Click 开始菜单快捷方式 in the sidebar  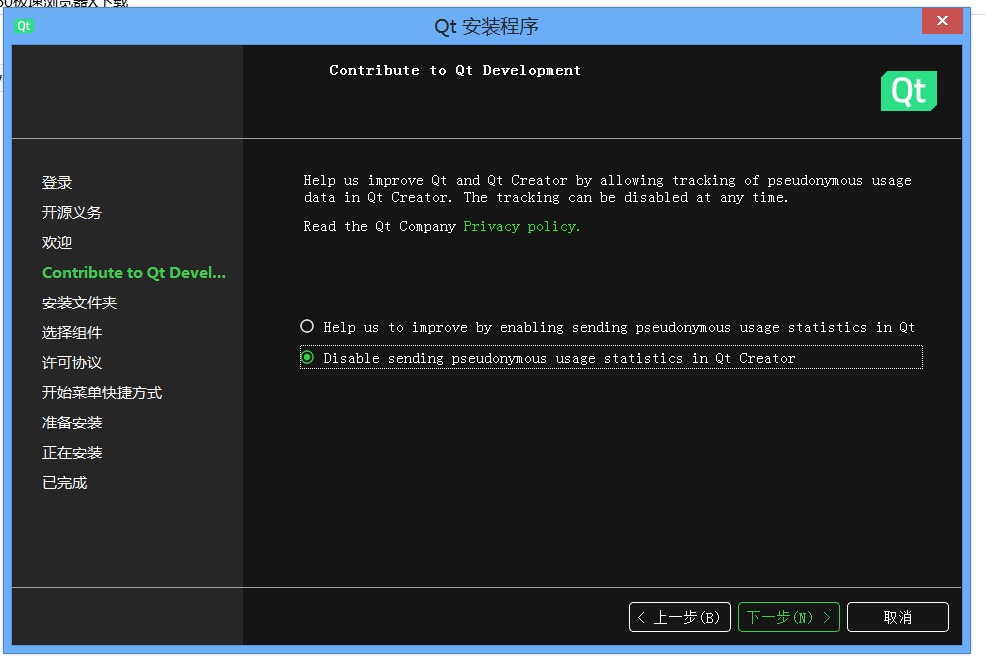[x=100, y=392]
